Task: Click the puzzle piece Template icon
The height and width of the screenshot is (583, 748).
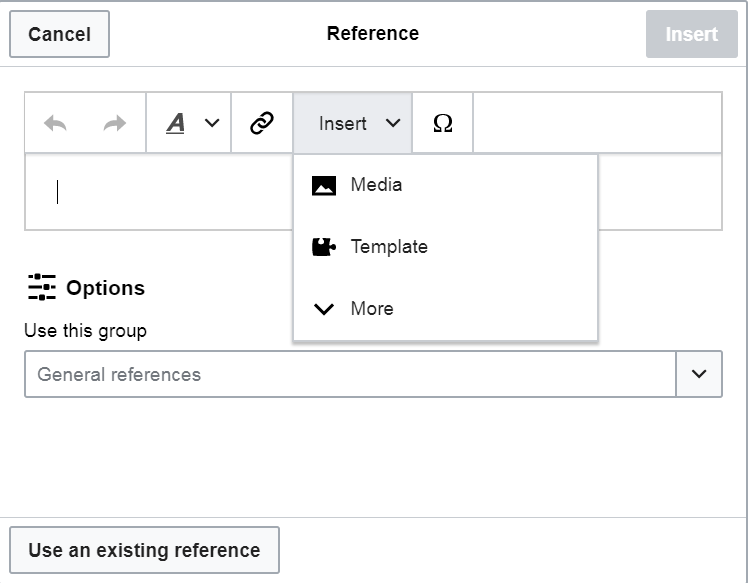Action: click(324, 247)
